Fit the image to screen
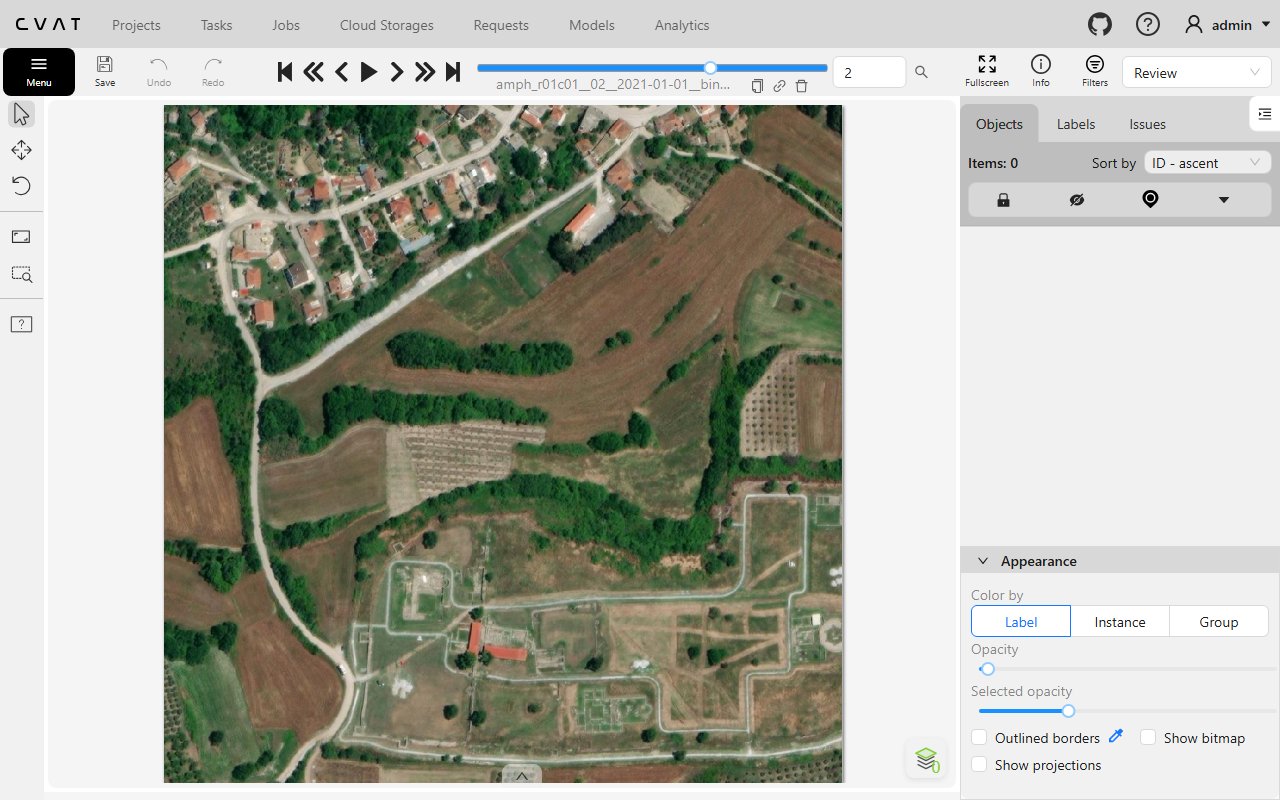This screenshot has height=800, width=1280. tap(21, 237)
